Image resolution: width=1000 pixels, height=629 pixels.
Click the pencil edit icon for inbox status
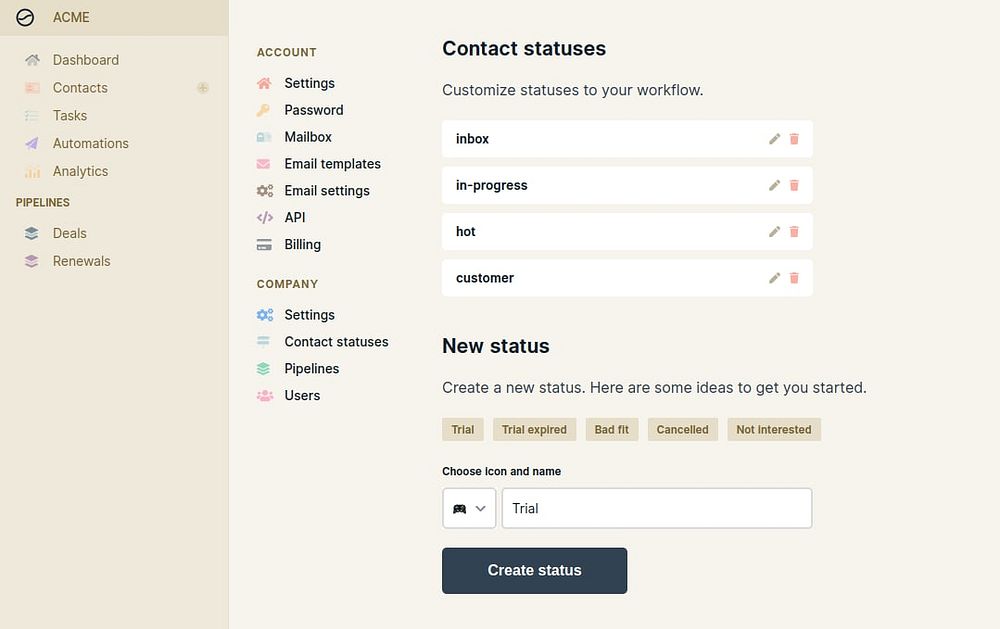[x=774, y=139]
